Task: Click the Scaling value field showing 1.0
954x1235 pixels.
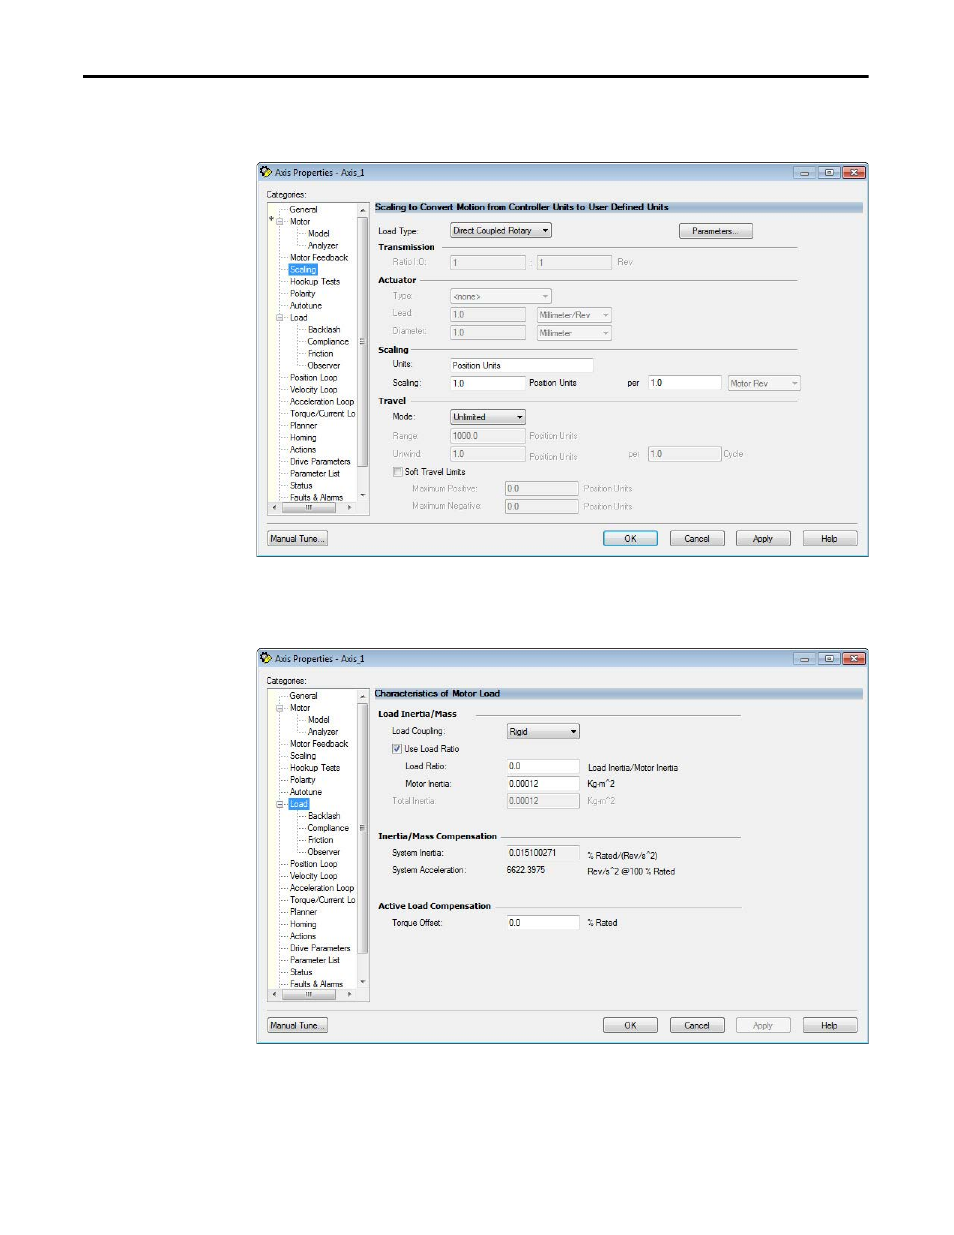Action: tap(488, 383)
